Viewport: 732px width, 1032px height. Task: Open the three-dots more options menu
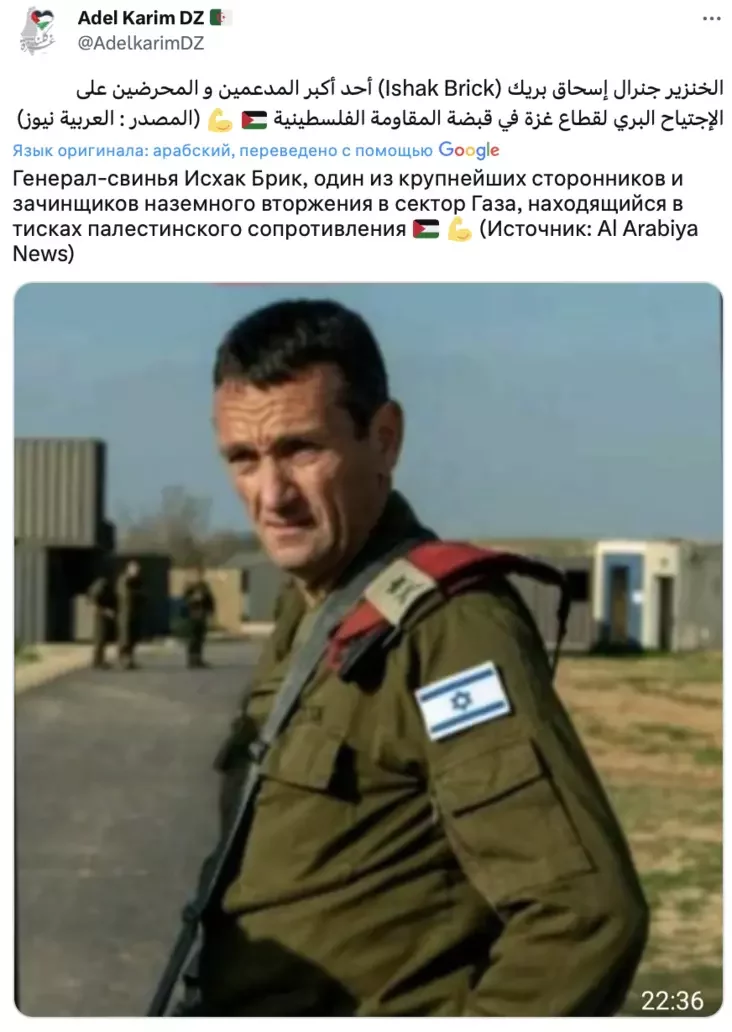[x=712, y=18]
